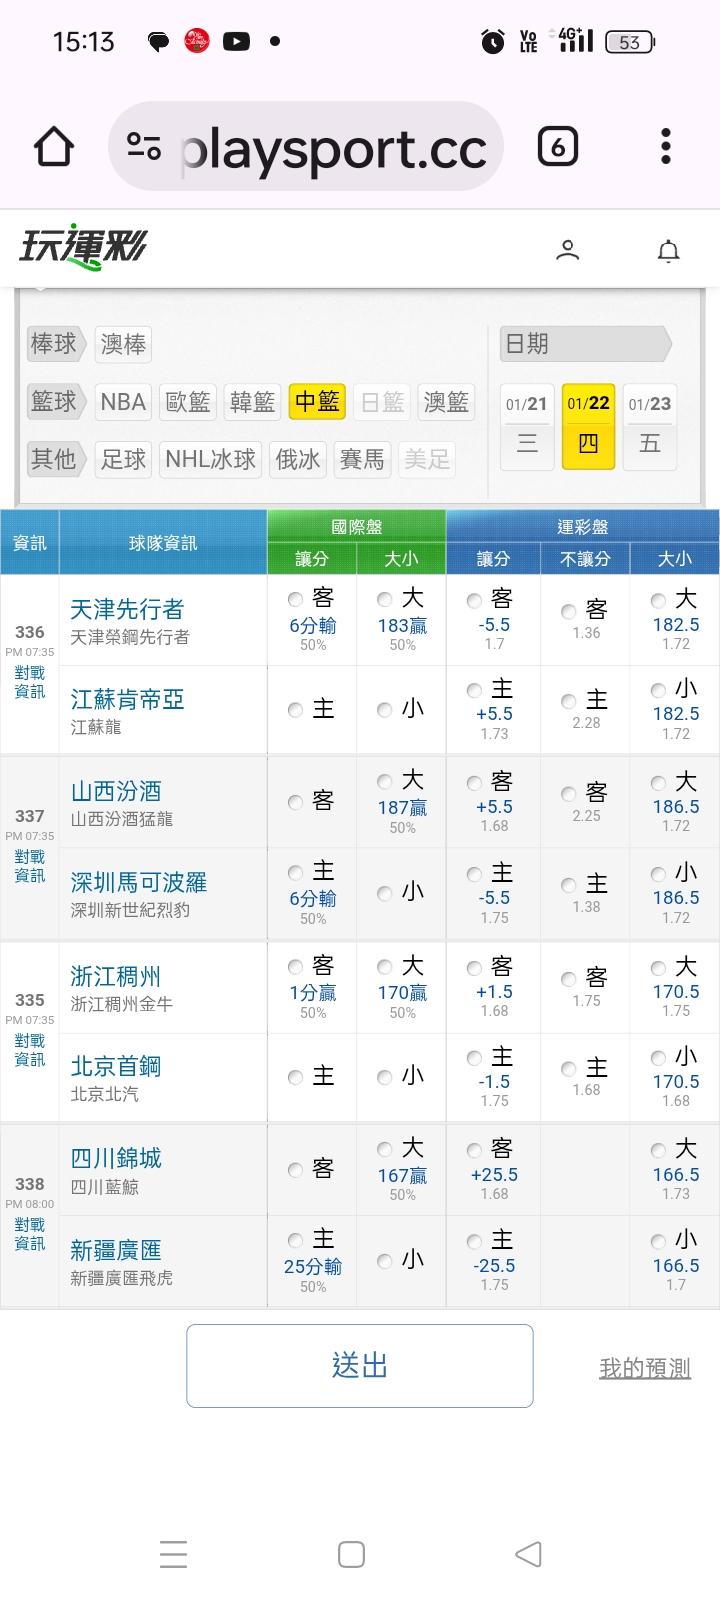720x1604 pixels.
Task: Tap the browser home icon
Action: tap(54, 147)
